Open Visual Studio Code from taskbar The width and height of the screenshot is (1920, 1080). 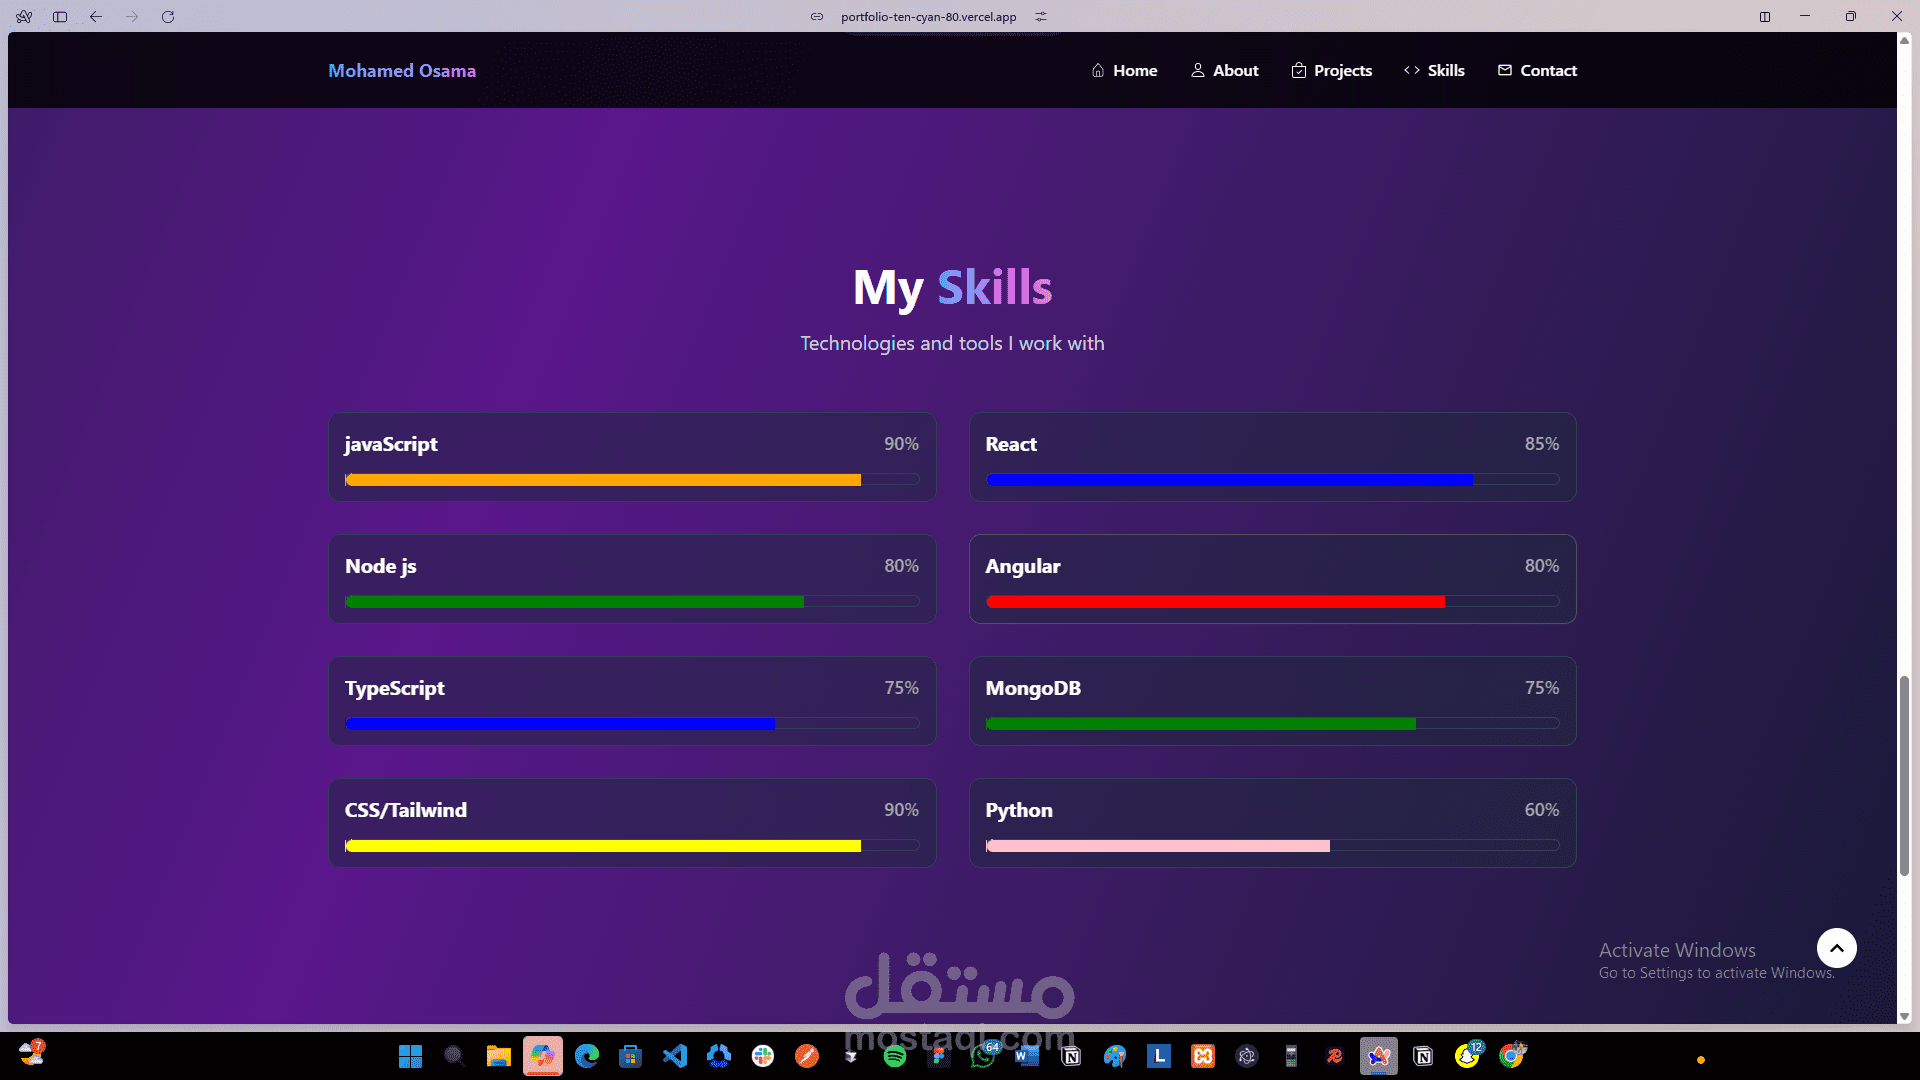point(675,1056)
